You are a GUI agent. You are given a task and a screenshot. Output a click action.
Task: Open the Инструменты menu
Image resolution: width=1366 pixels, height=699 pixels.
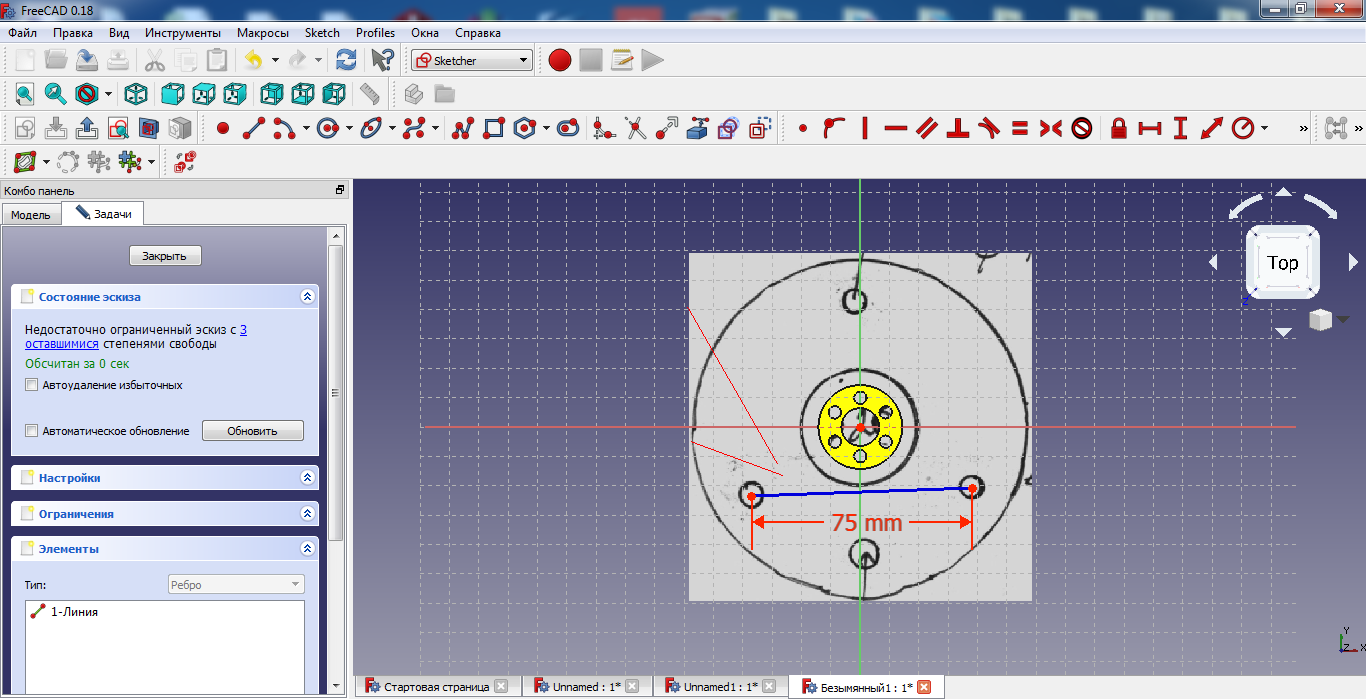[x=183, y=33]
